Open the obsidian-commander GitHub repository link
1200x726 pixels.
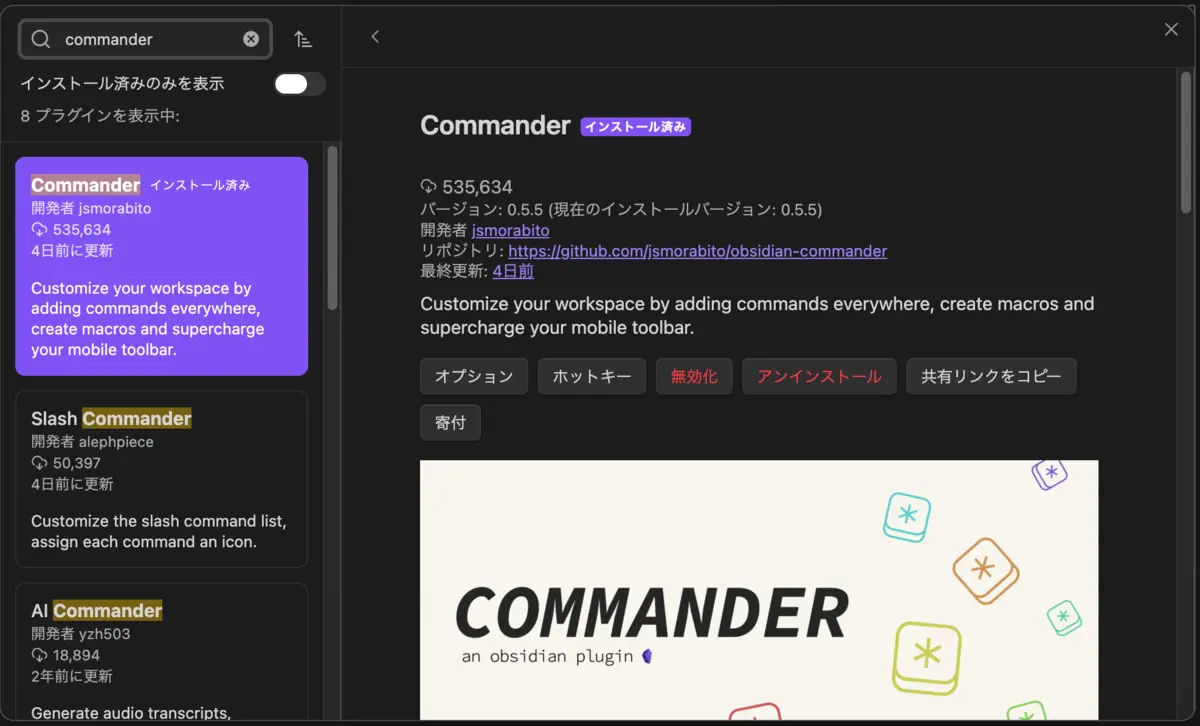pos(697,251)
